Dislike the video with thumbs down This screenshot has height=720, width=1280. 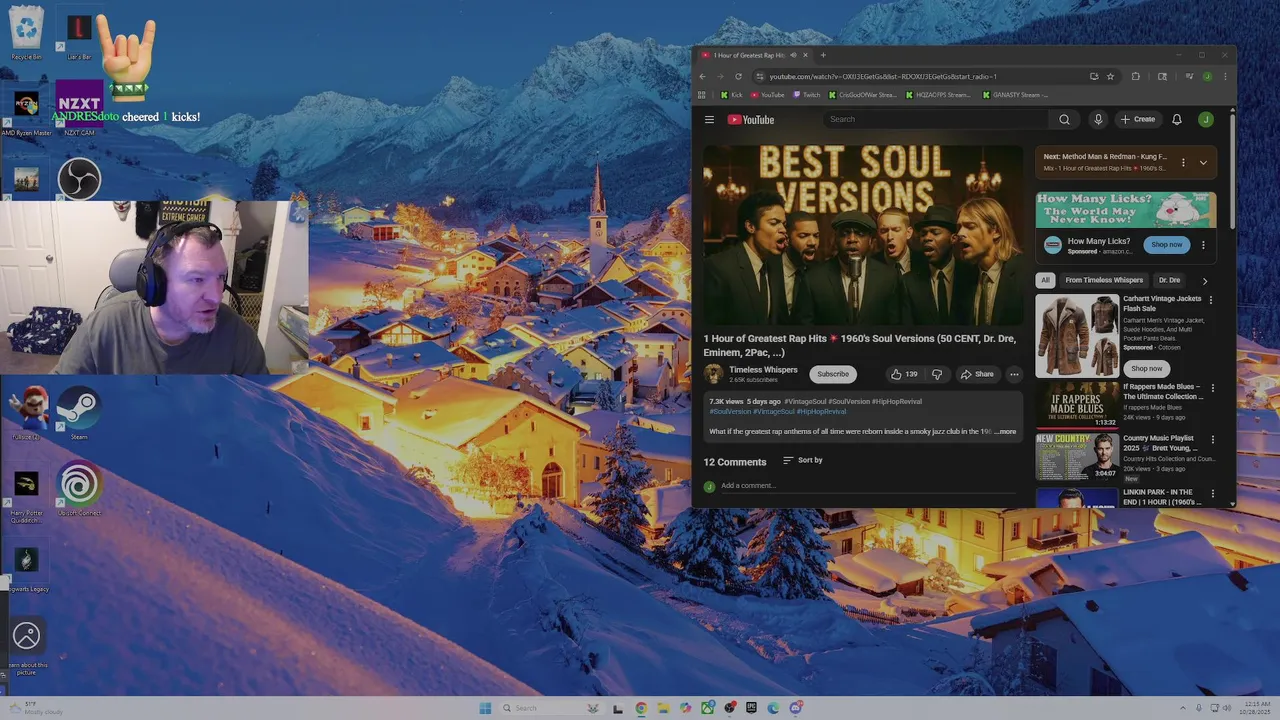937,374
